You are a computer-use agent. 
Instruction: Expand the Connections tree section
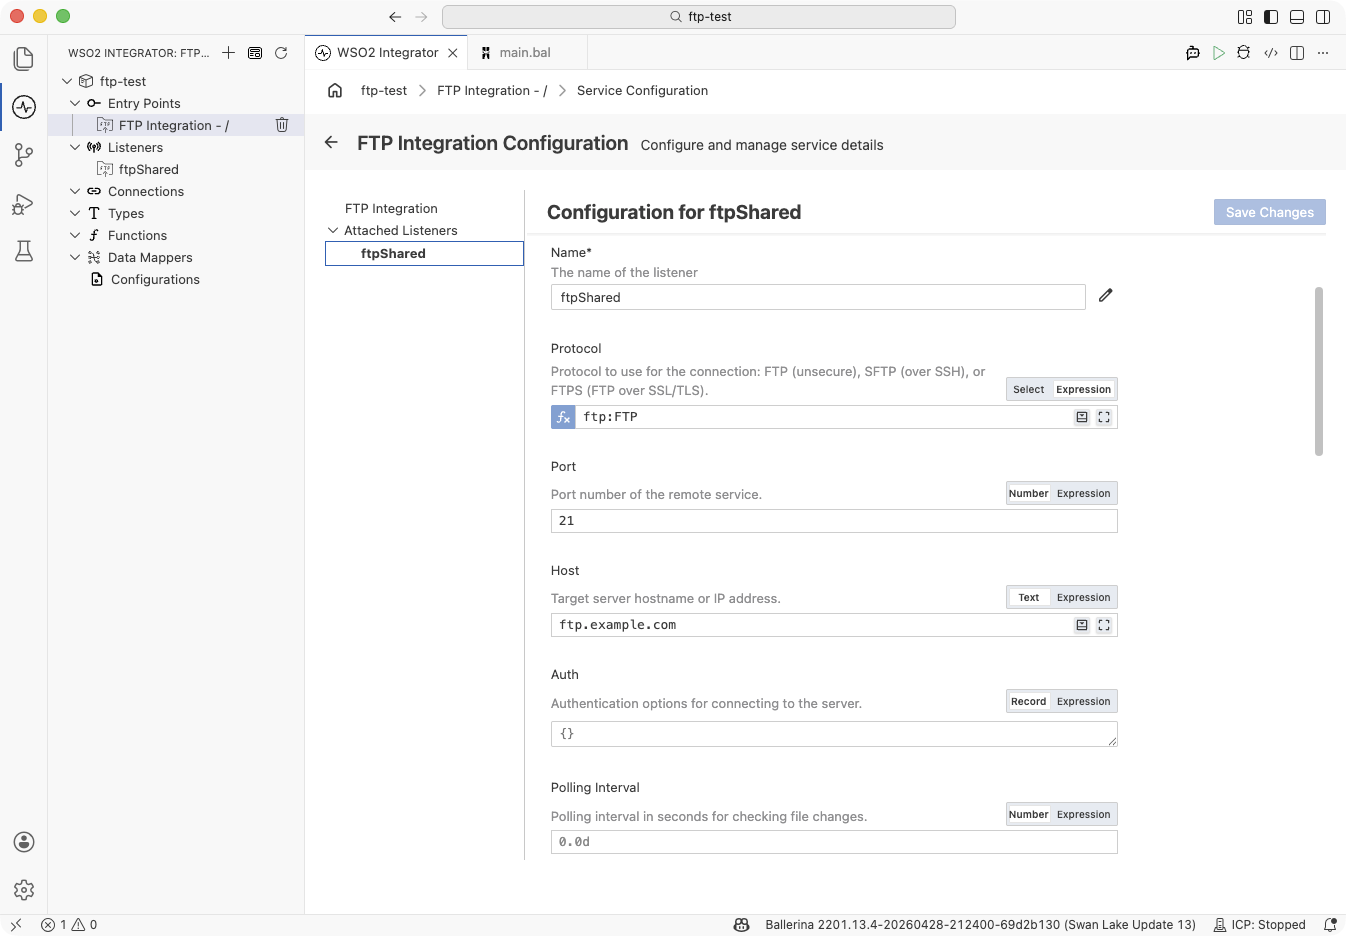click(x=75, y=191)
